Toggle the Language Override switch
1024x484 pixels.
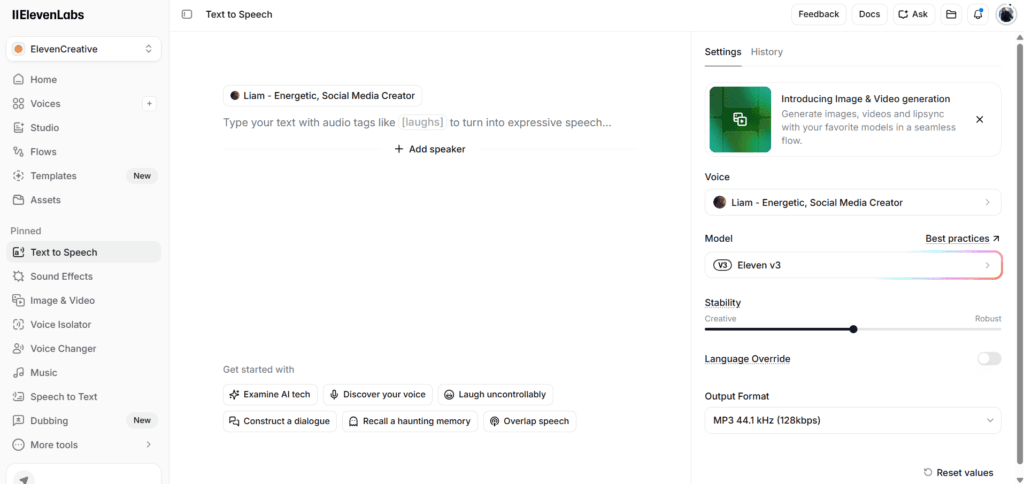pos(989,359)
